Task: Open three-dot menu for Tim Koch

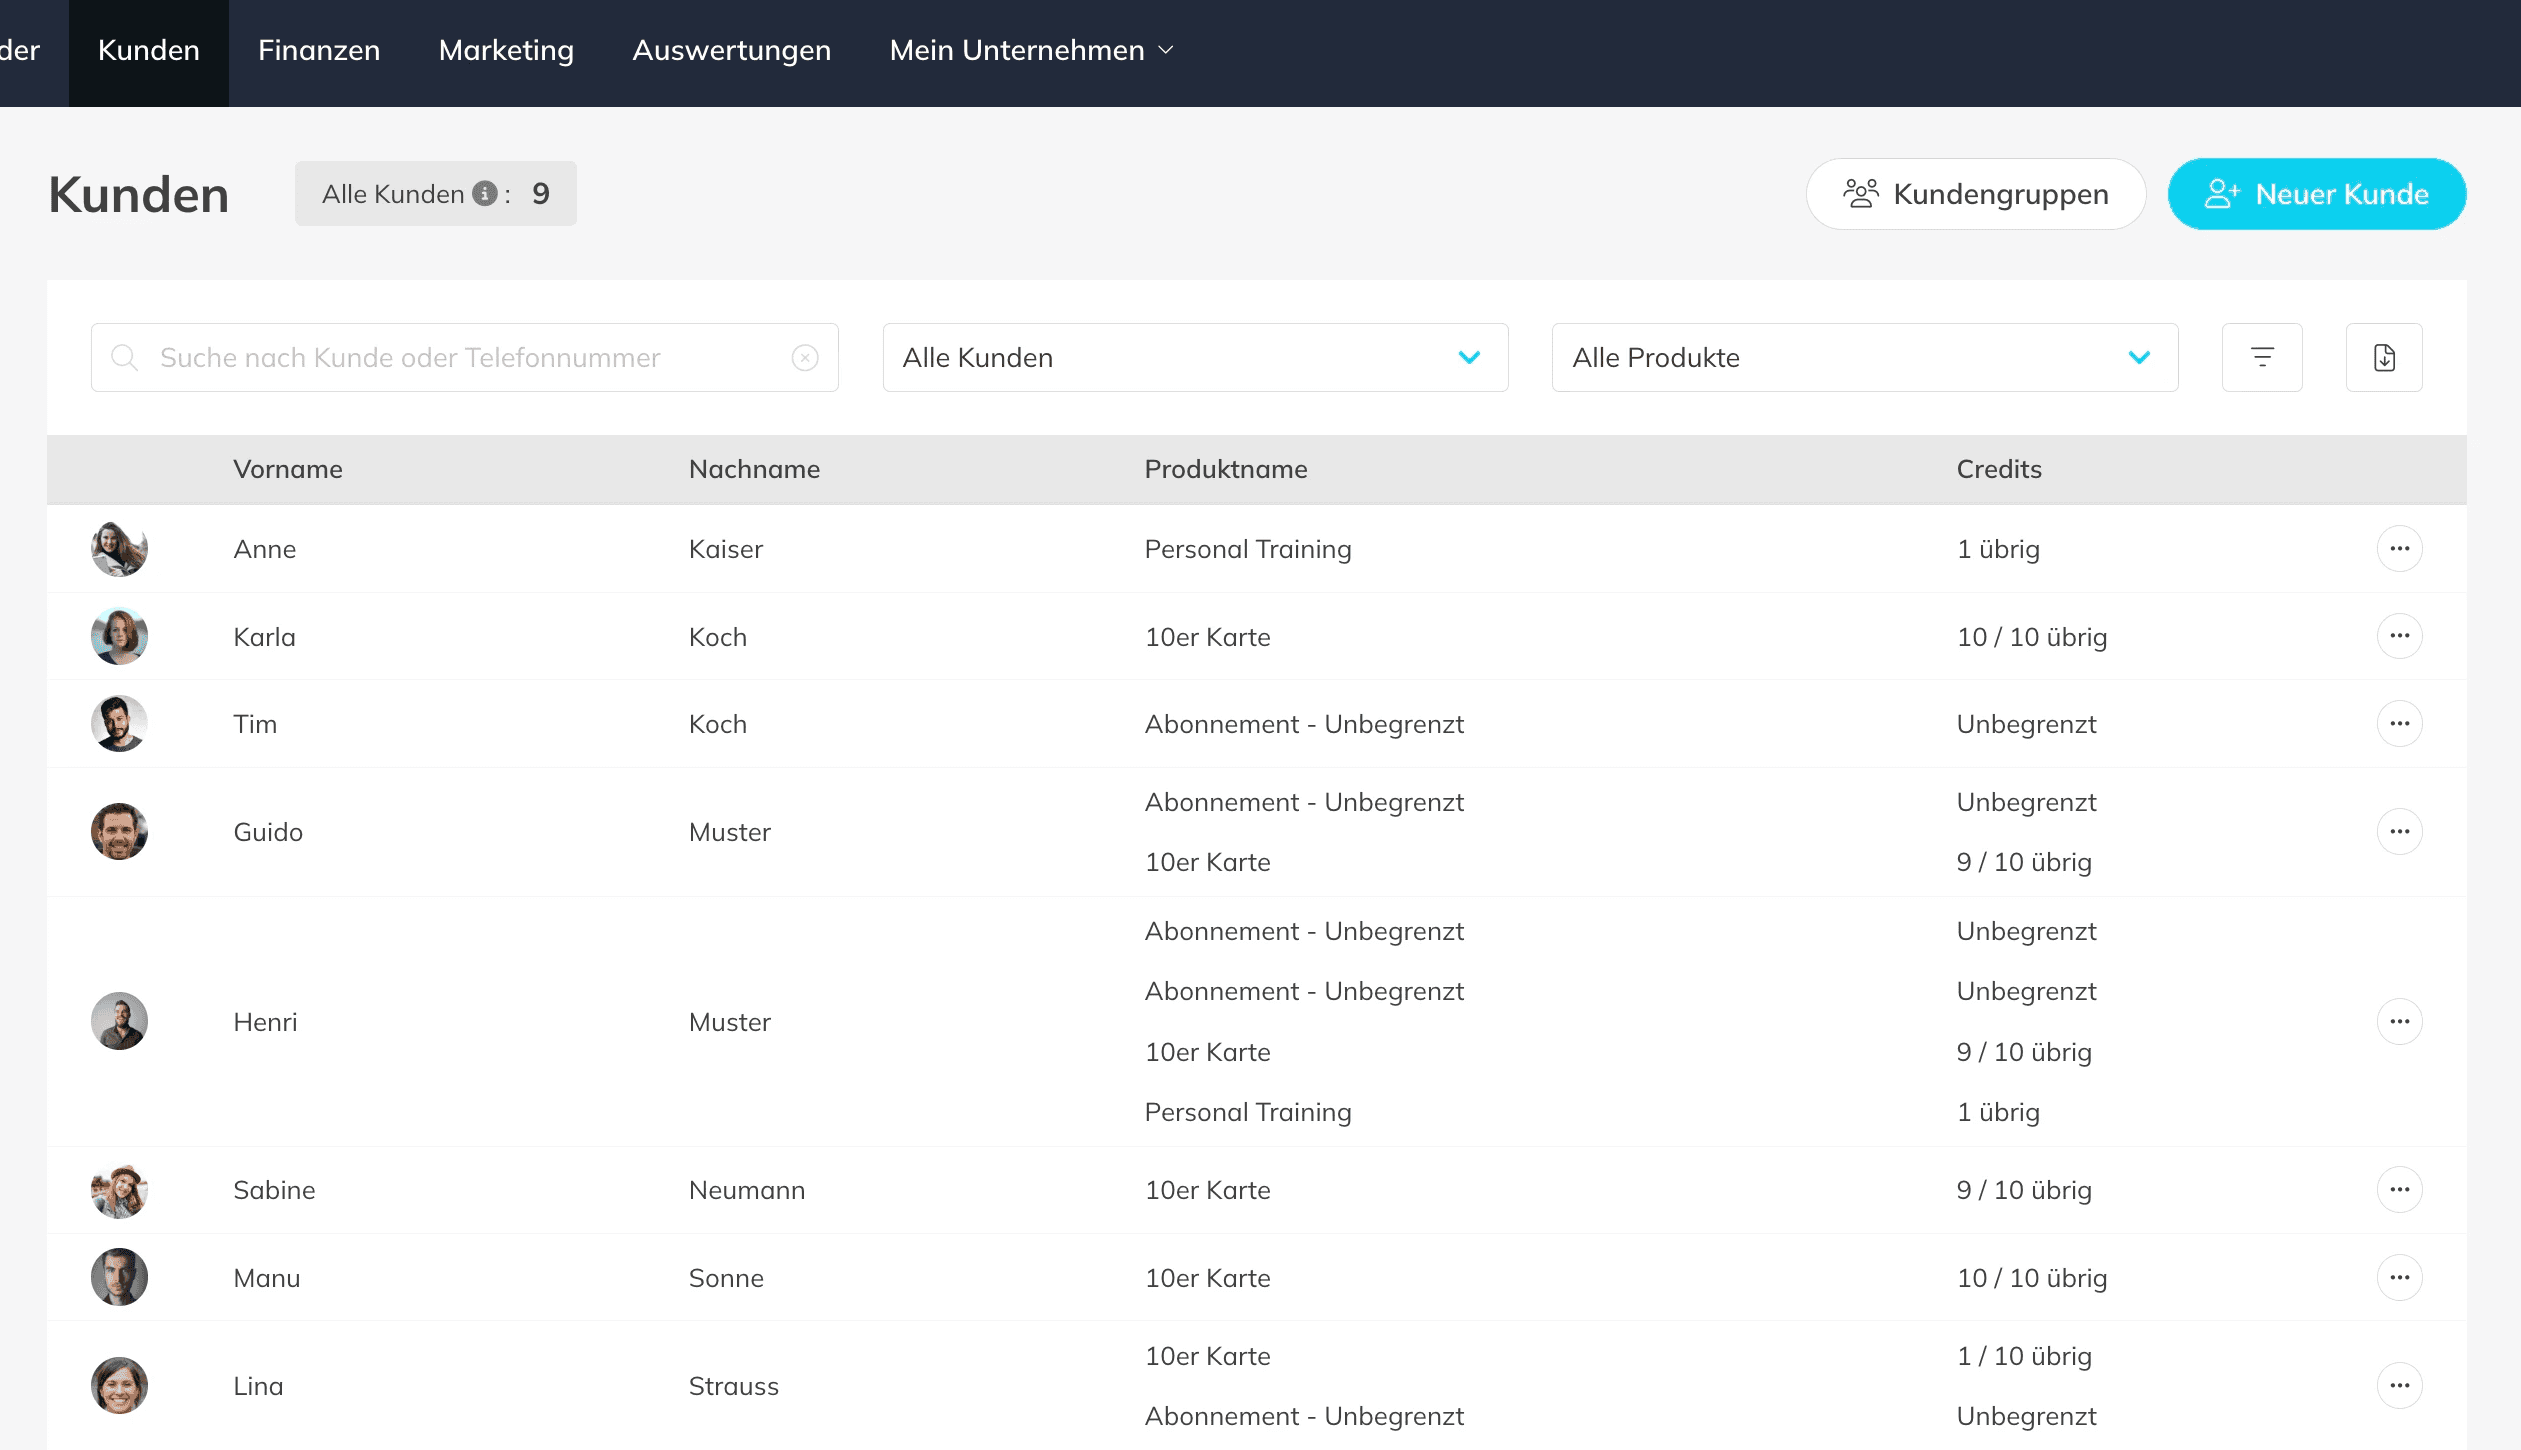Action: click(x=2399, y=723)
